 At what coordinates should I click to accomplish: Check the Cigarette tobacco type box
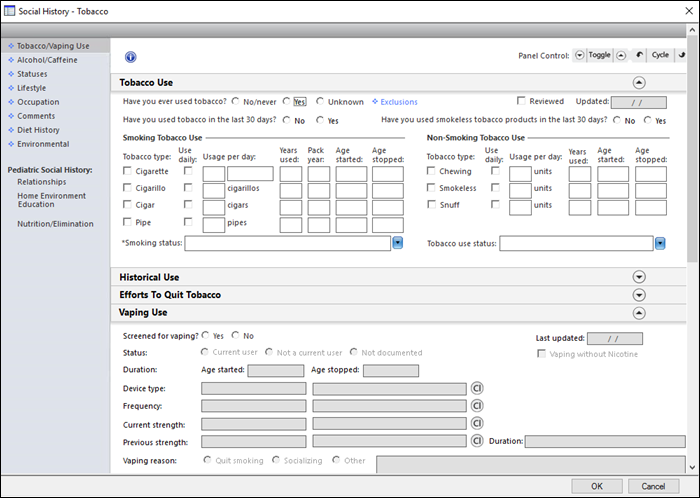(128, 173)
